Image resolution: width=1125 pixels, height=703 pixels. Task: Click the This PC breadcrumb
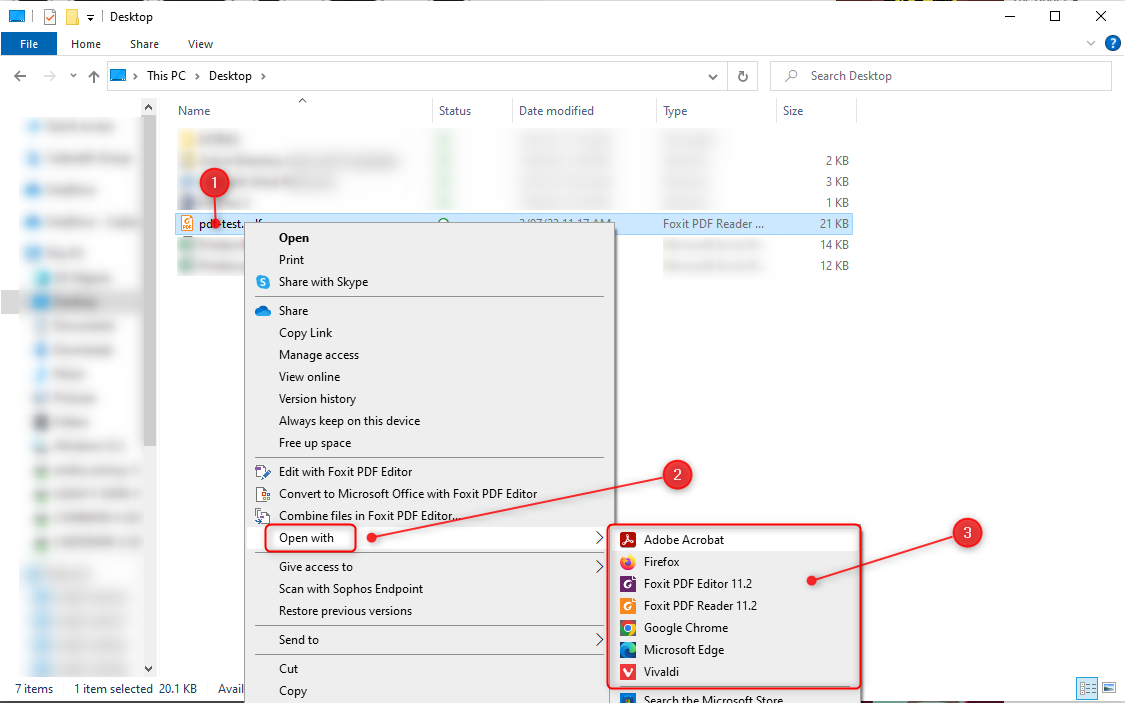(x=166, y=76)
